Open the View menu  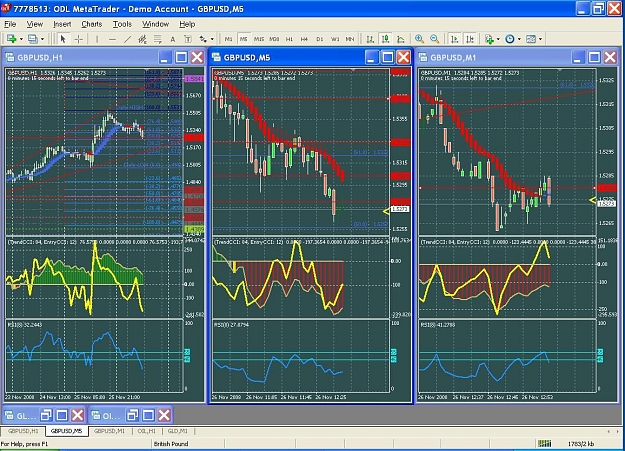click(x=35, y=24)
